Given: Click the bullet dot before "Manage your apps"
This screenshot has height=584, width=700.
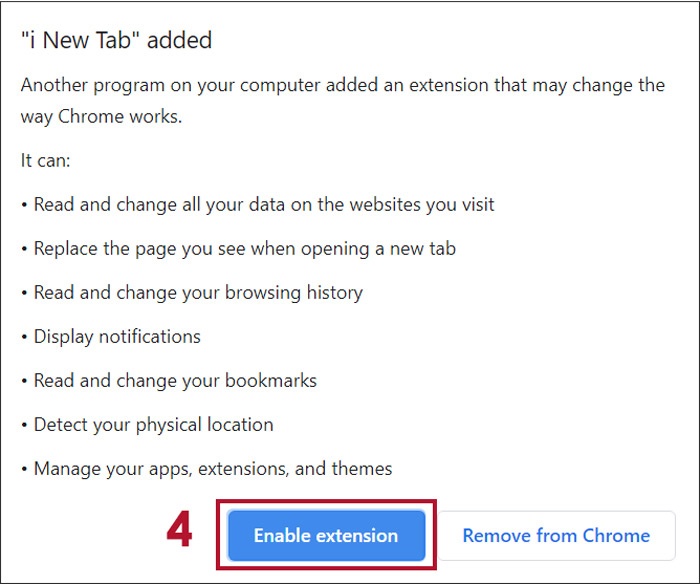Looking at the screenshot, I should click(x=24, y=470).
